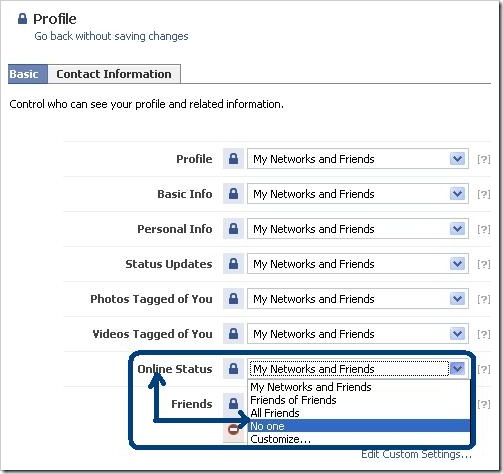Screen dimensions: 503x474
Task: Choose 'Customize...' option
Action: [x=359, y=439]
